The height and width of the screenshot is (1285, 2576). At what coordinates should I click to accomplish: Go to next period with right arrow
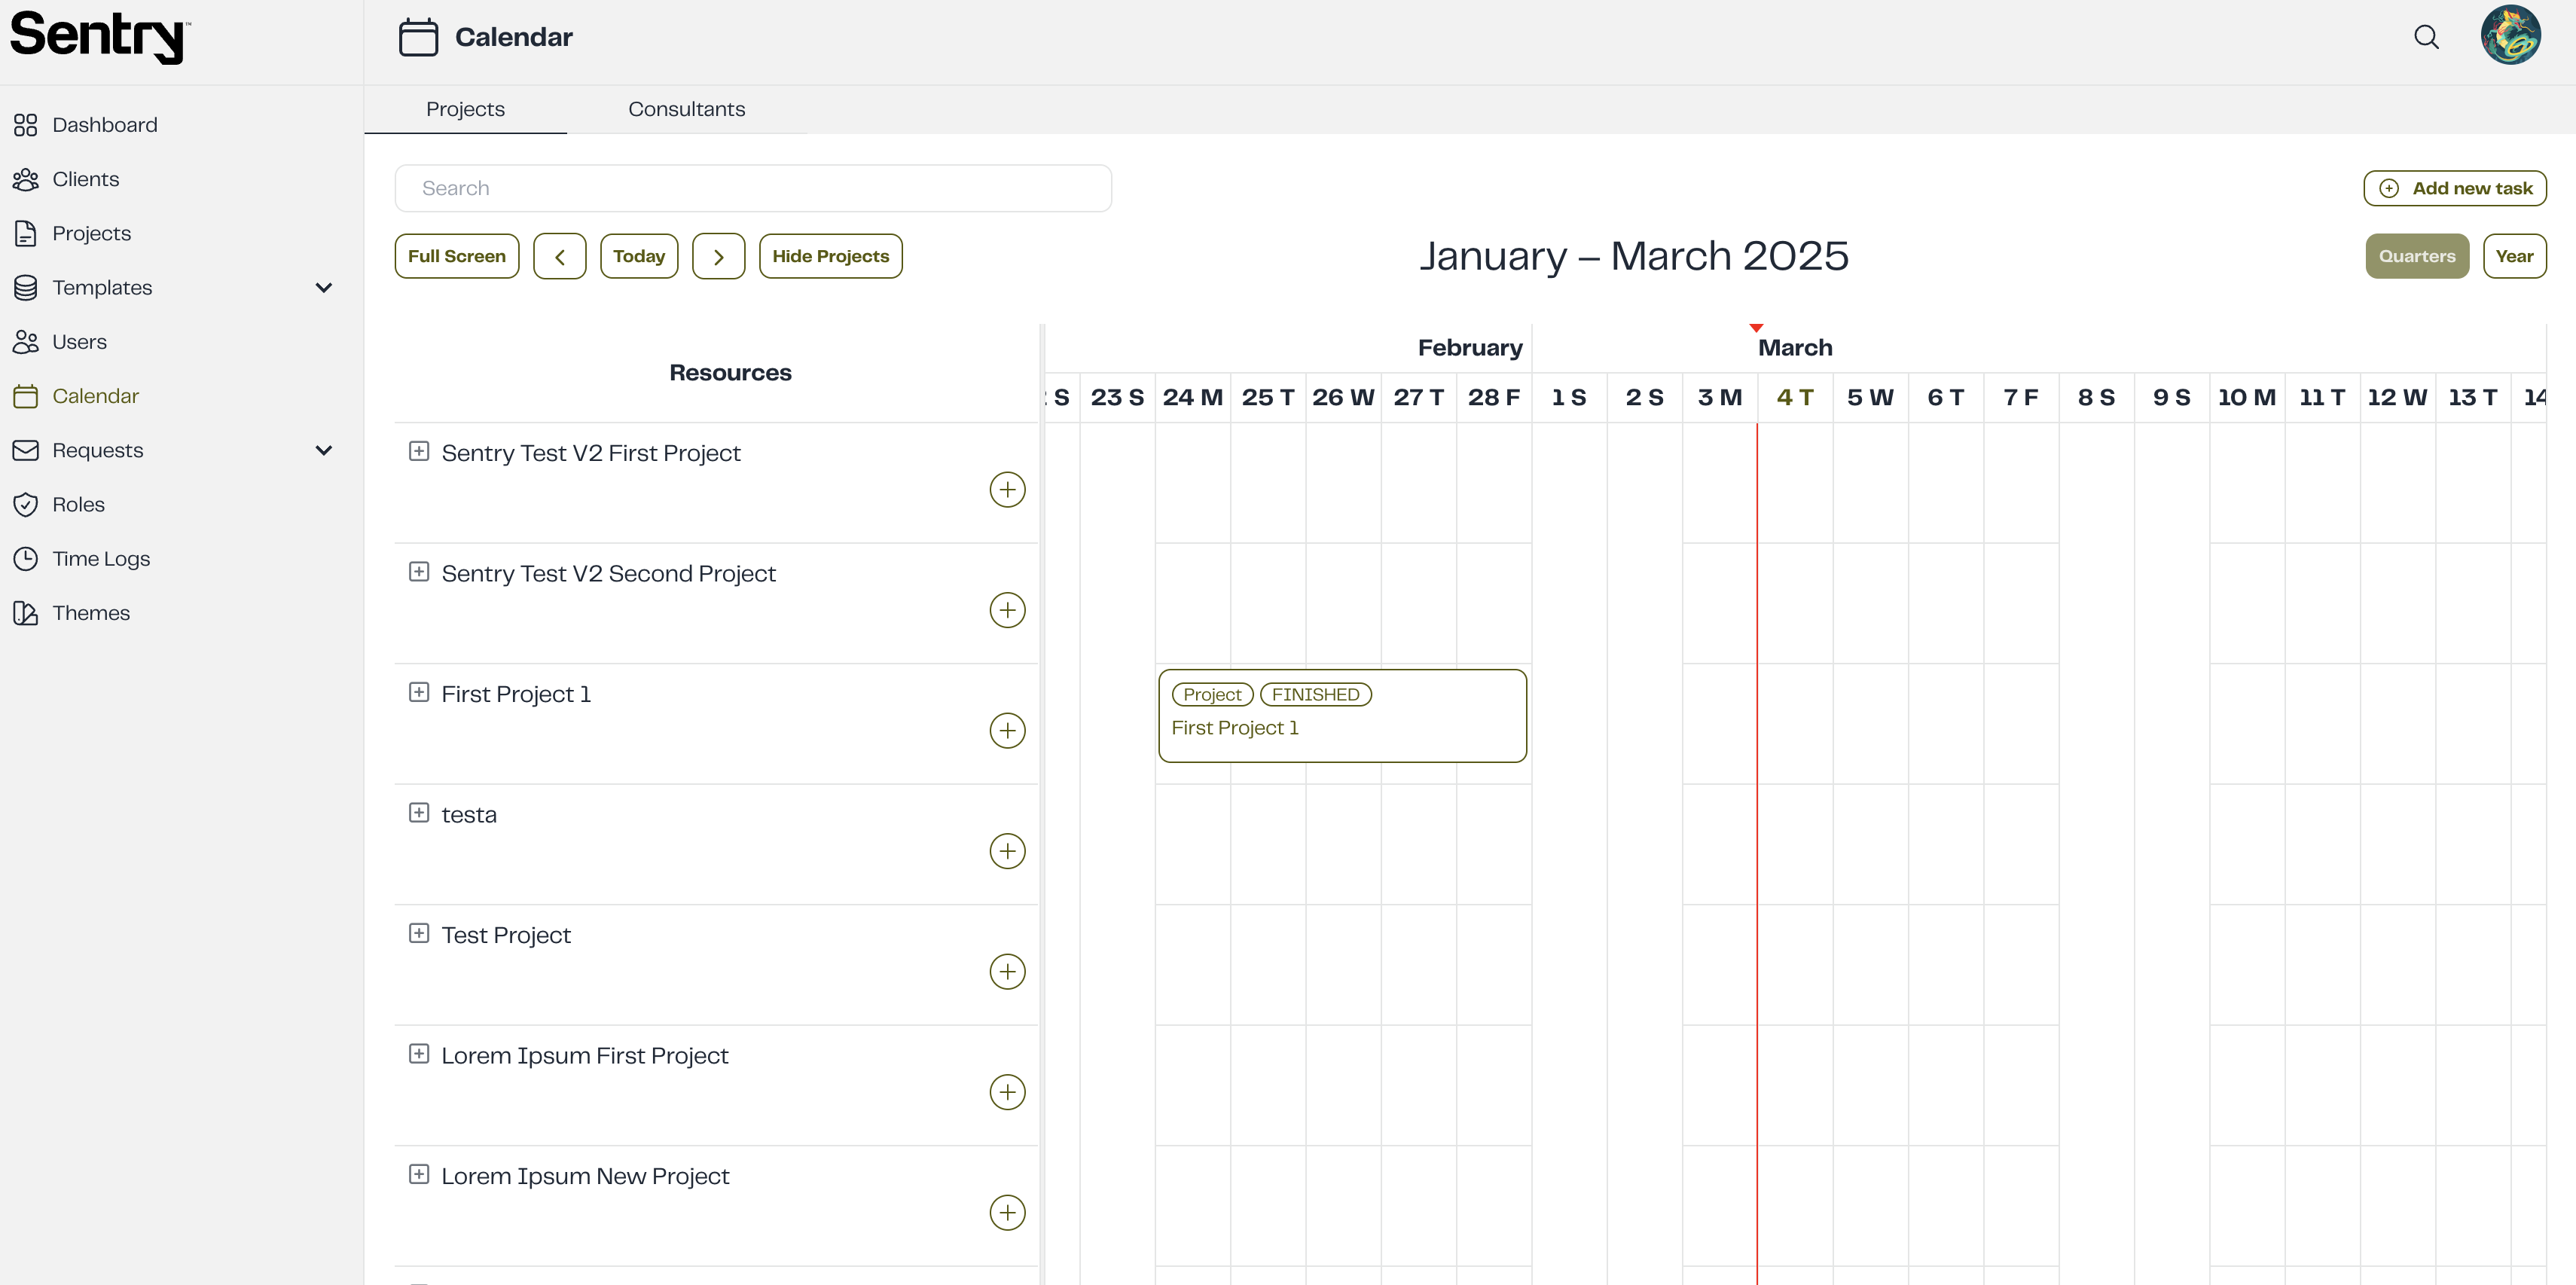click(719, 256)
